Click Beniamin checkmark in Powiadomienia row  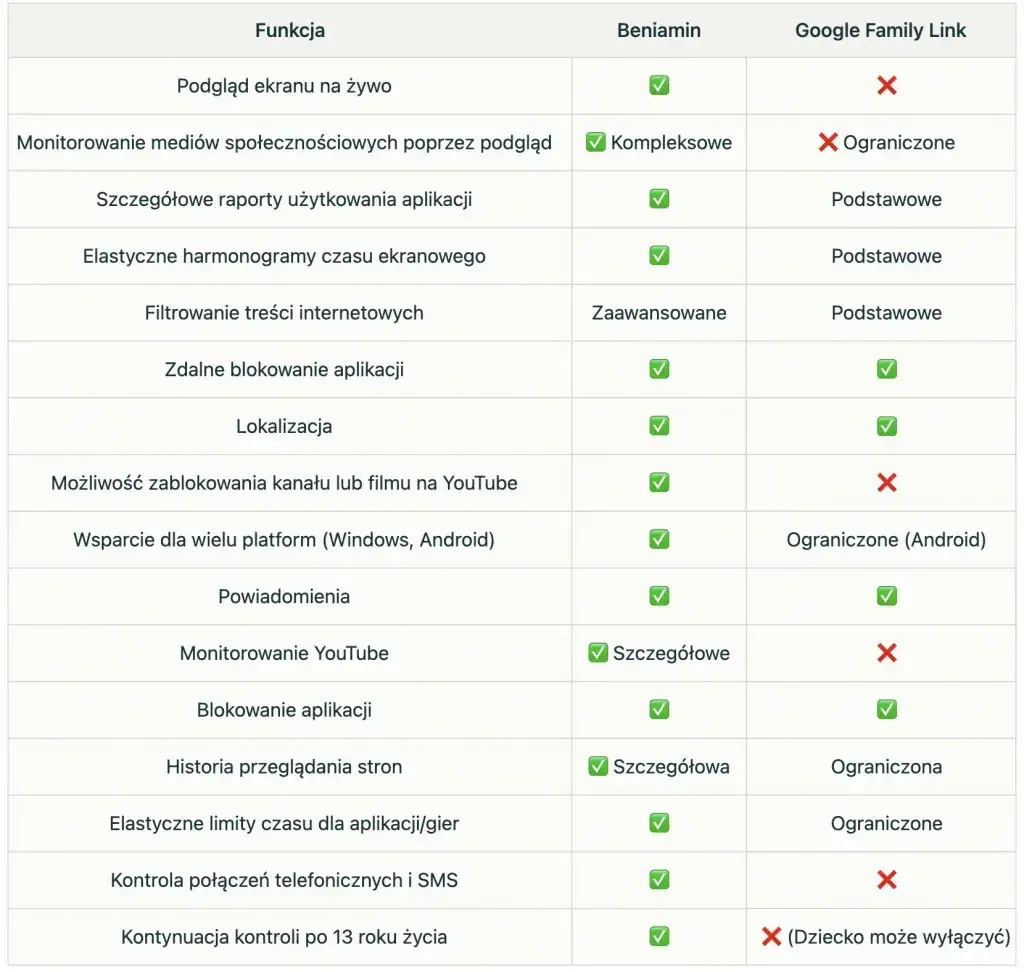click(659, 596)
